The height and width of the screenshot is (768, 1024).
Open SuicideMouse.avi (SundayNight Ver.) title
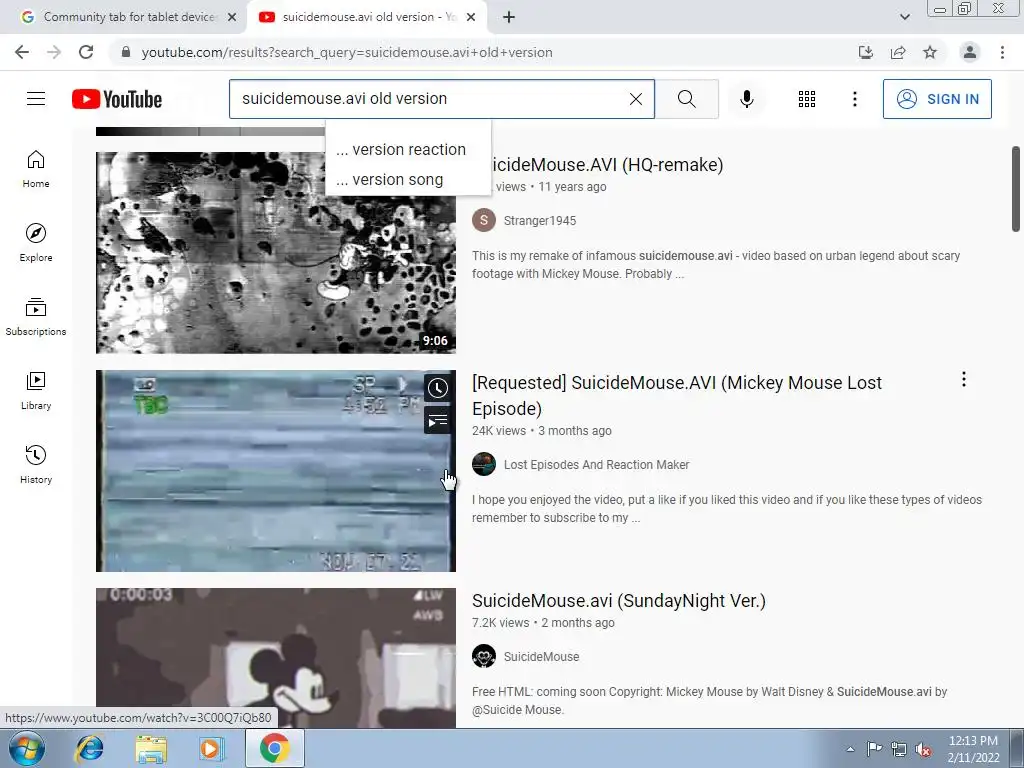(618, 600)
